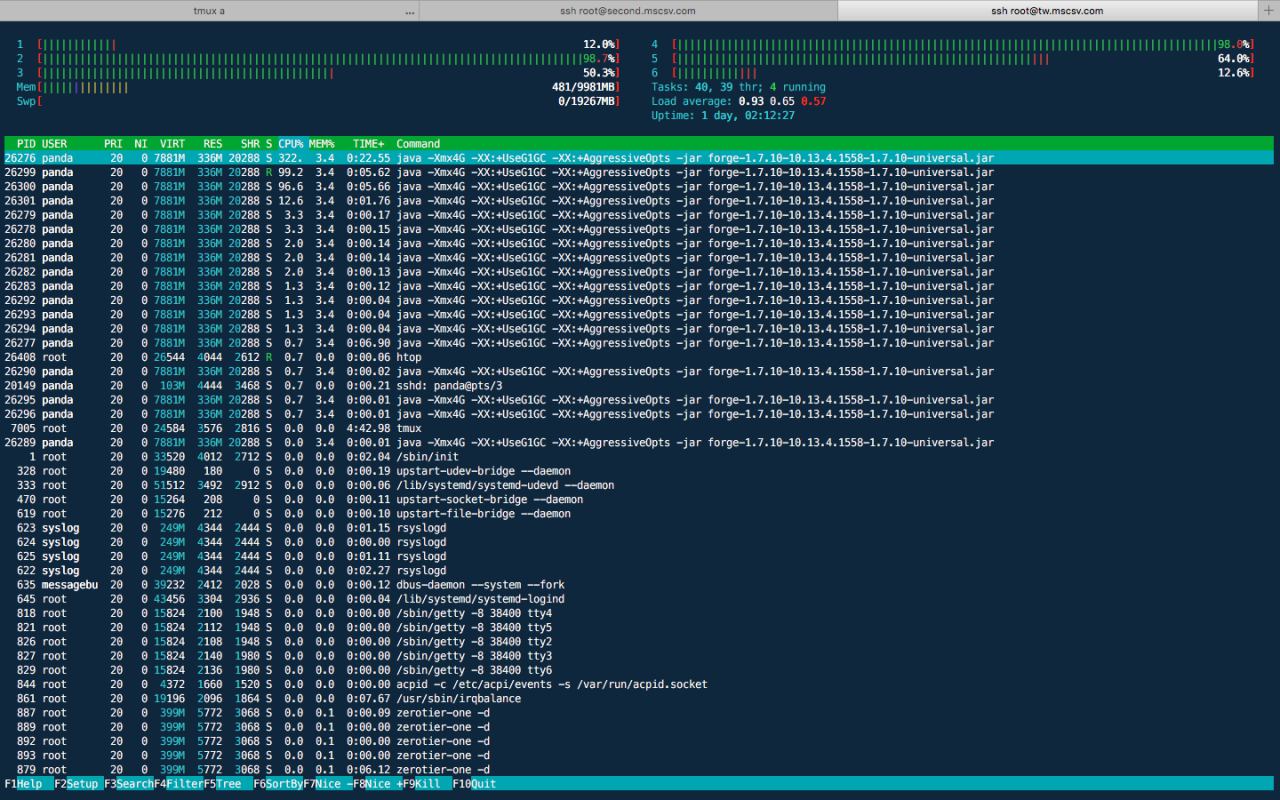1280x800 pixels.
Task: Select the ssh root@tw.mscsv.com tab
Action: 1047,10
